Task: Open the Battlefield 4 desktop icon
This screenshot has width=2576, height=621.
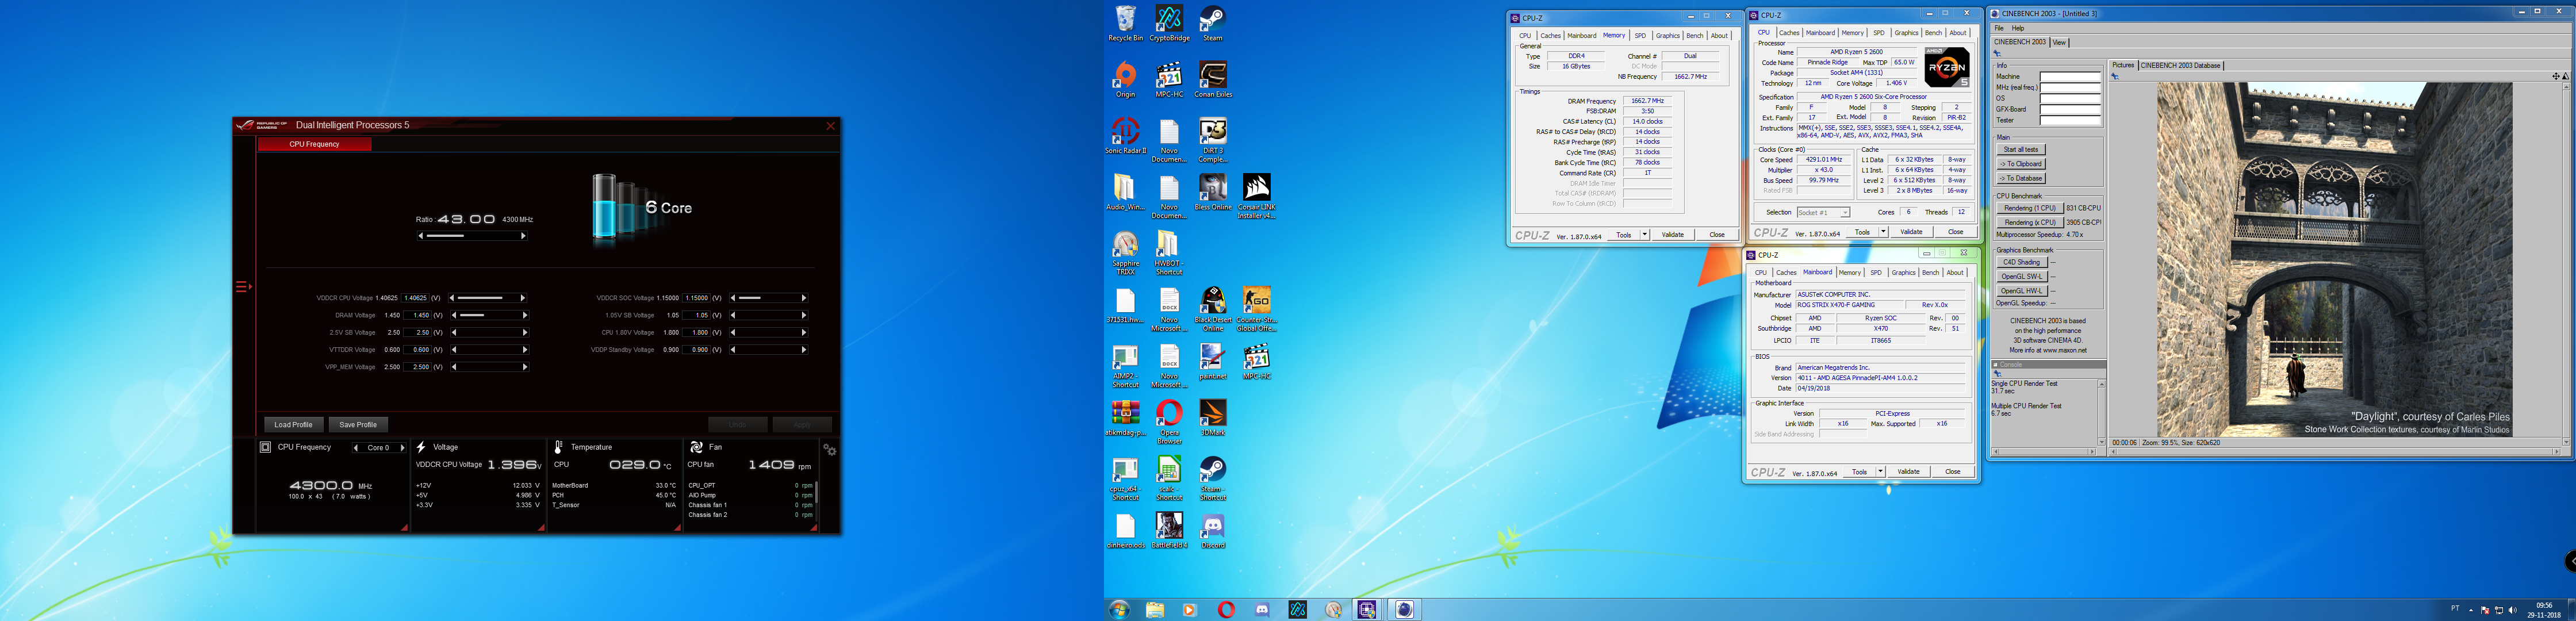Action: 1169,531
